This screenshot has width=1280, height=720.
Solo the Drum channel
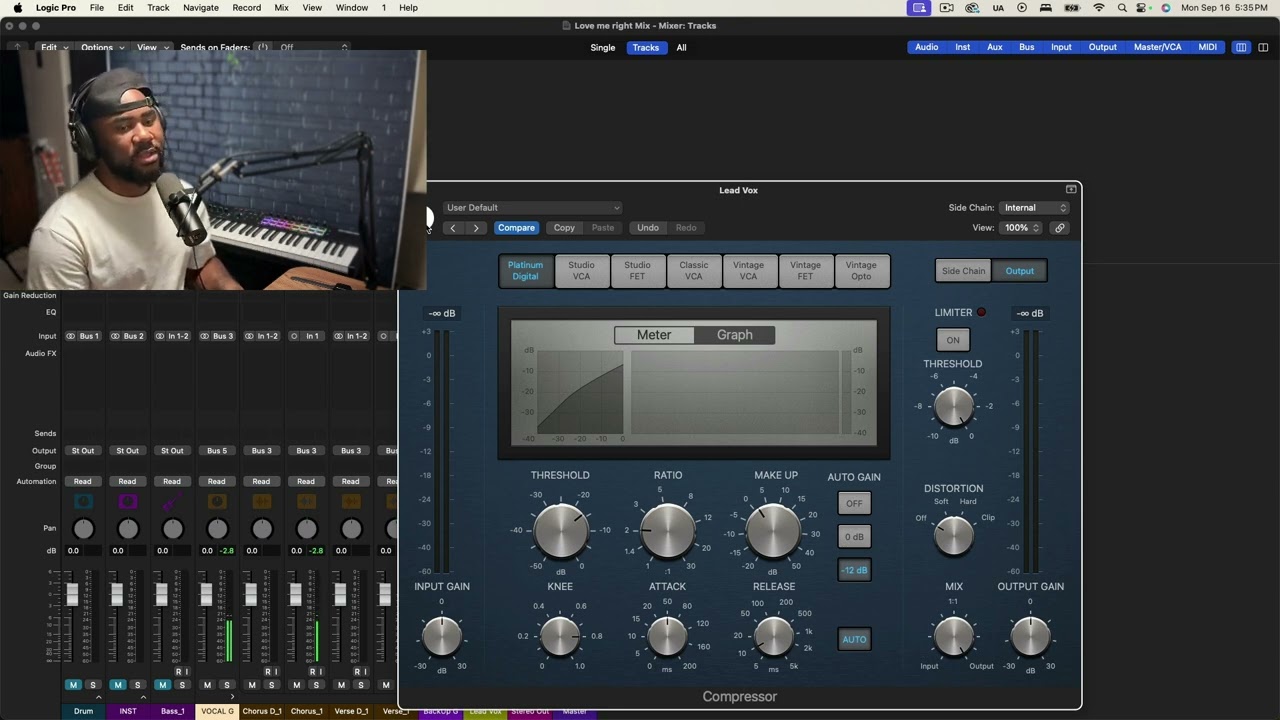[x=93, y=685]
